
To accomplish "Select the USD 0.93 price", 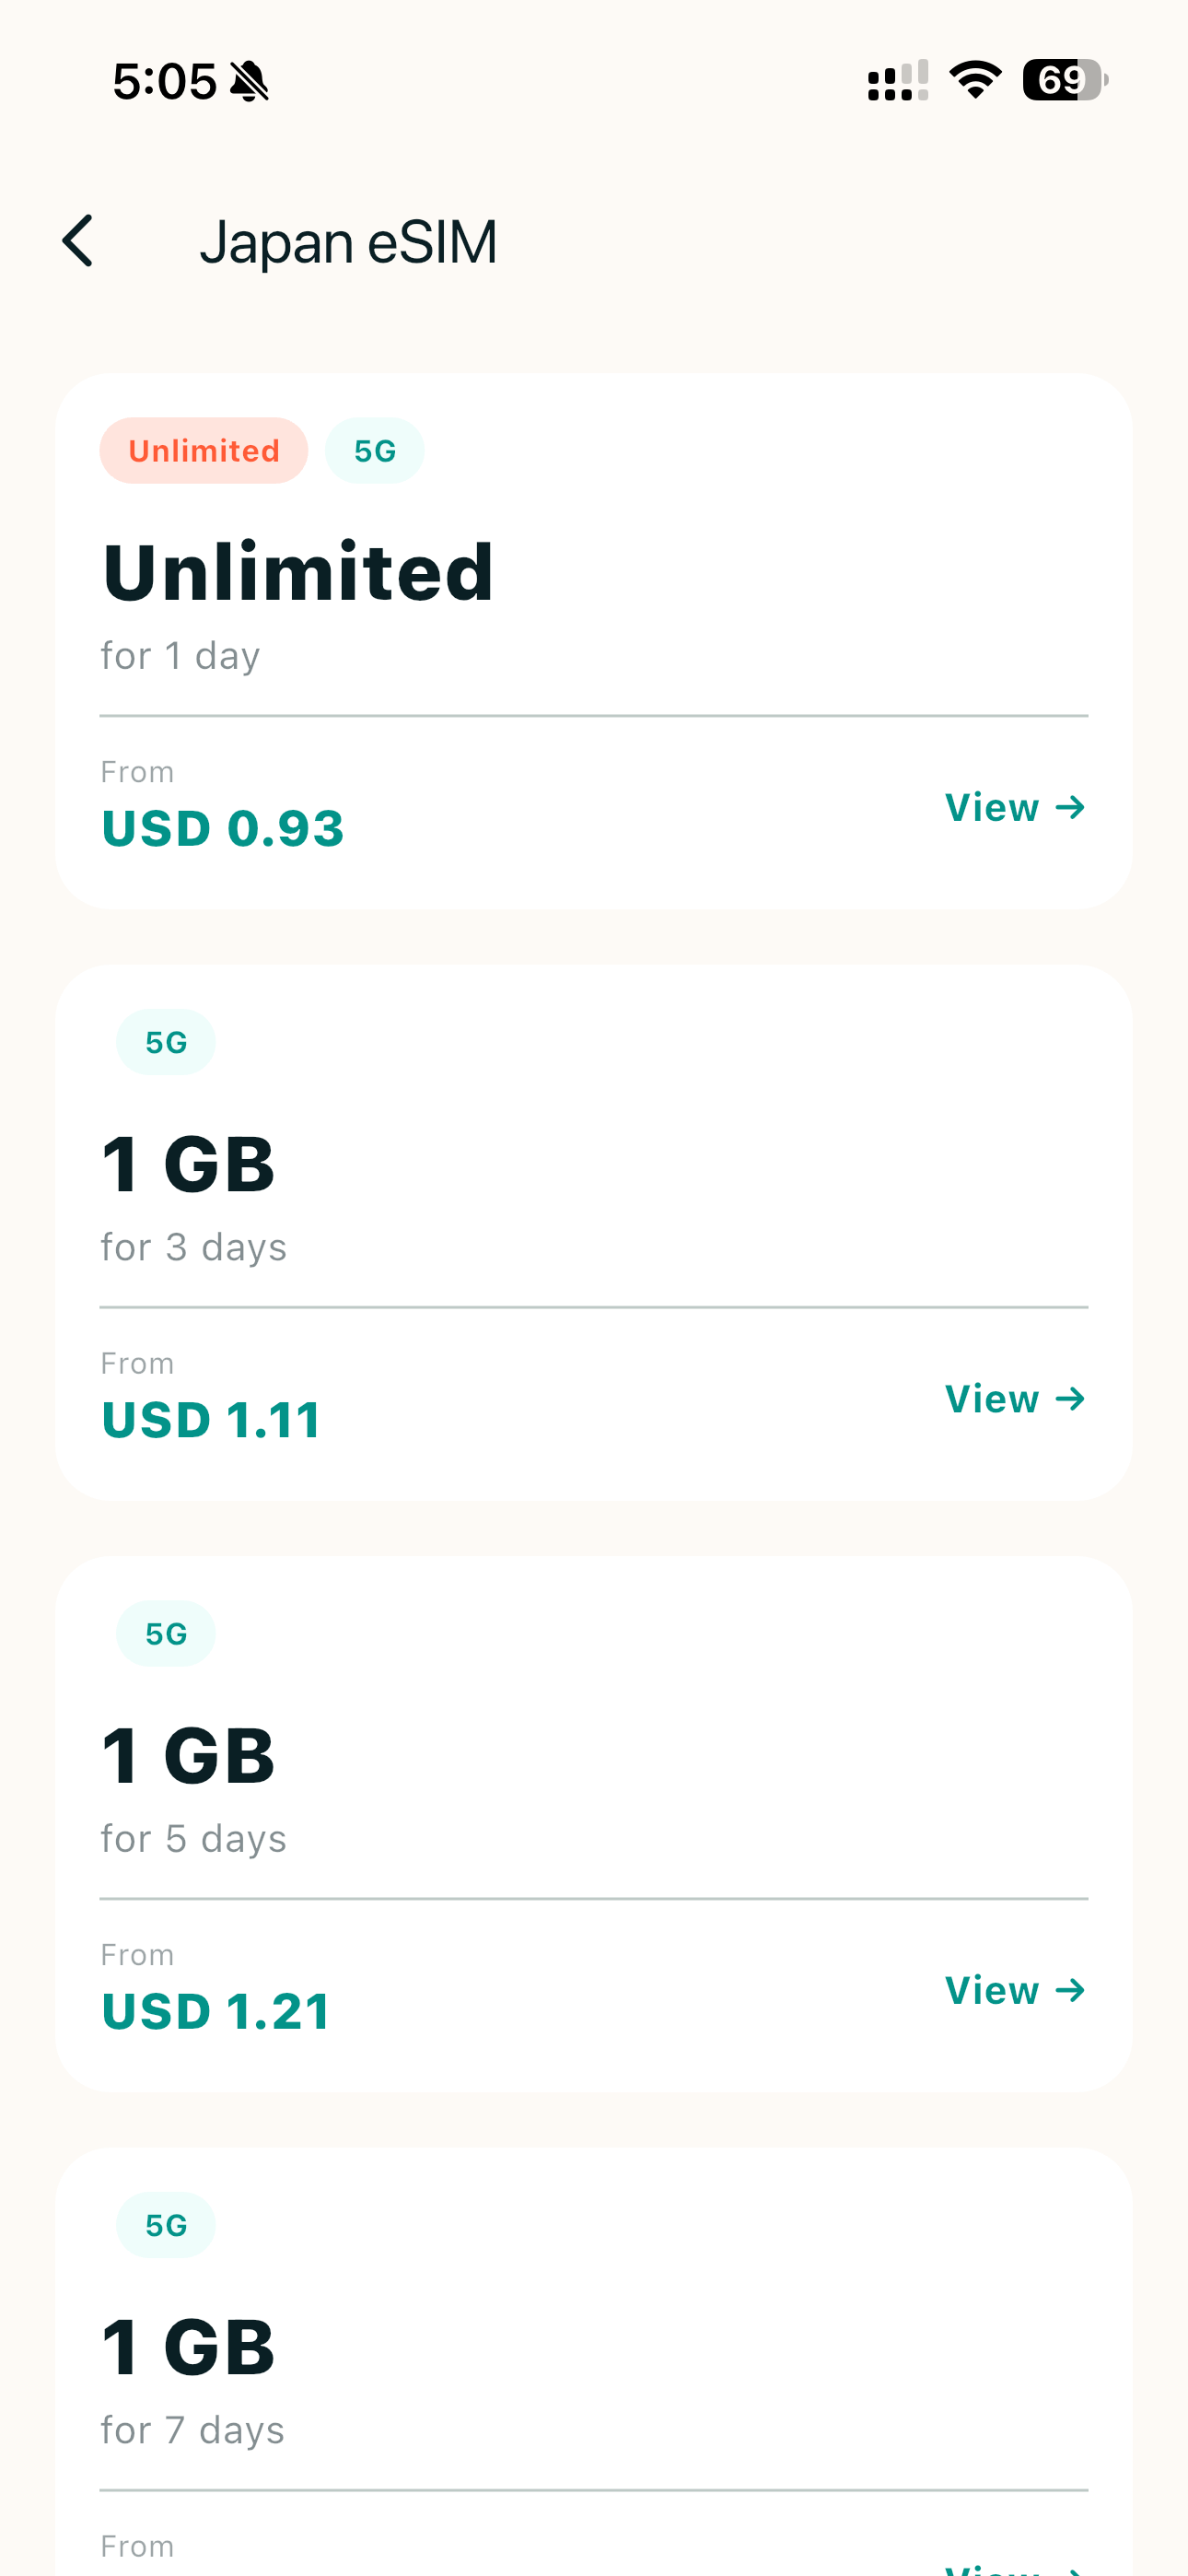I will point(223,828).
